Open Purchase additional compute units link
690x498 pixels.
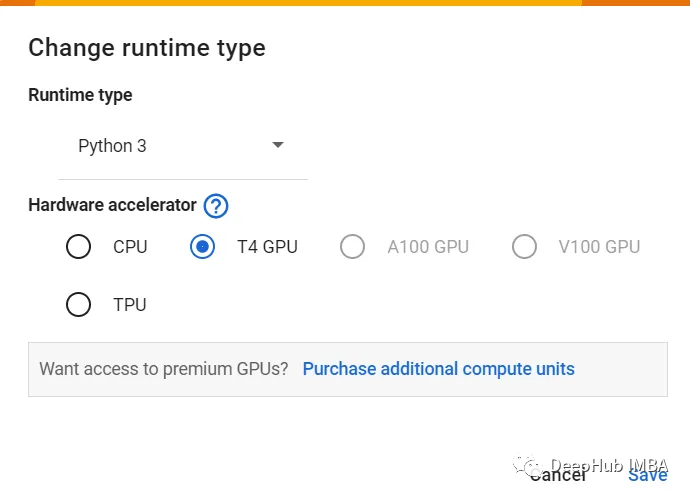tap(439, 369)
